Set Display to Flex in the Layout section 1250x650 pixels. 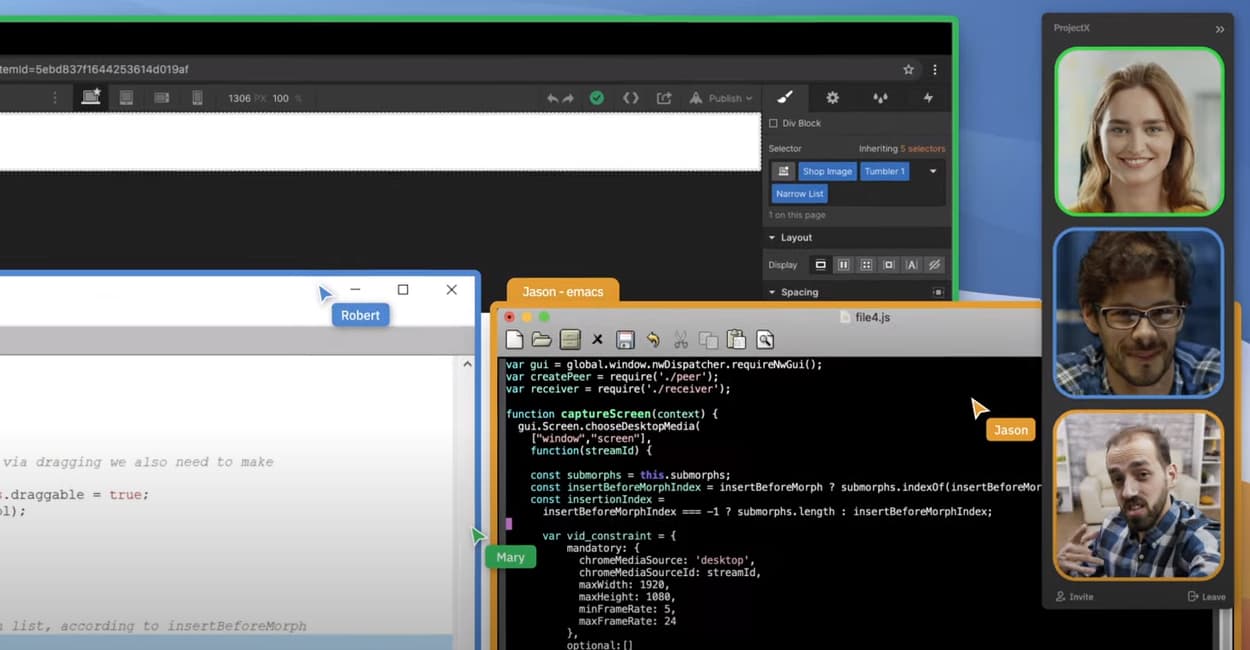pyautogui.click(x=843, y=264)
